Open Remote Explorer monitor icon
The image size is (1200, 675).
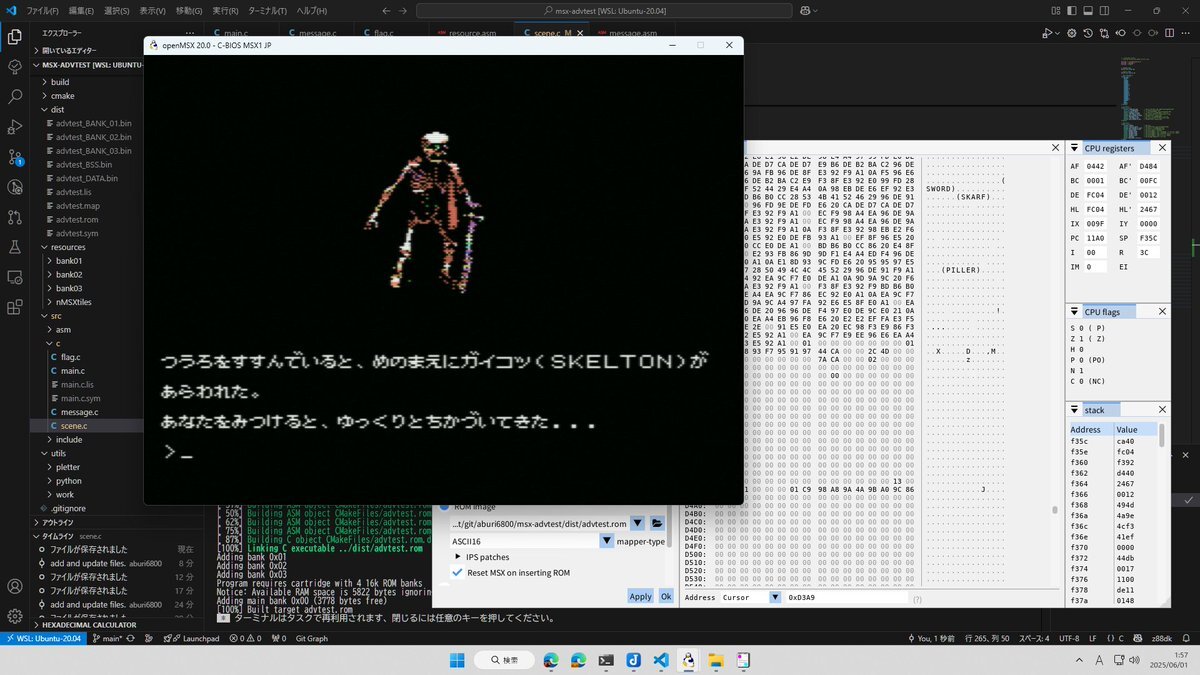click(15, 277)
